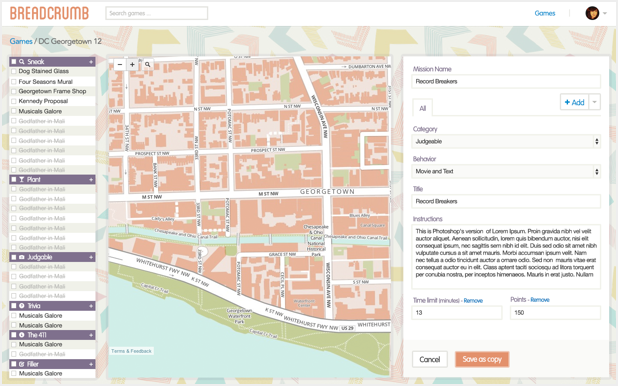
Task: Zoom in the map with plus button
Action: (x=132, y=65)
